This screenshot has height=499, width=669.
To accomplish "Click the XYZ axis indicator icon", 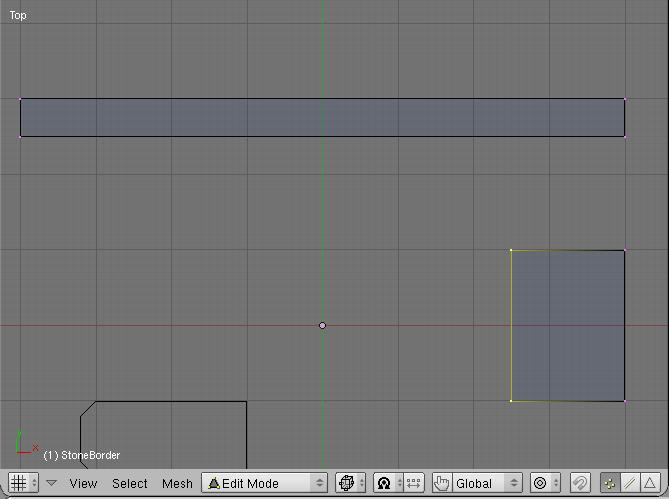I will [26, 444].
